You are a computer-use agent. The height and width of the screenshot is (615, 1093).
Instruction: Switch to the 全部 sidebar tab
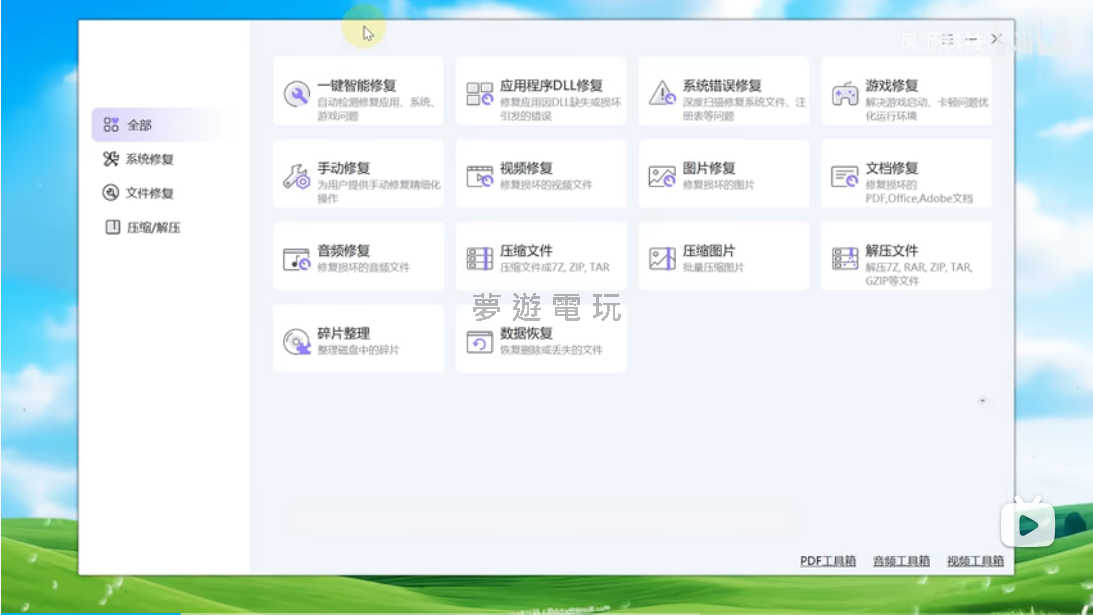[x=139, y=125]
